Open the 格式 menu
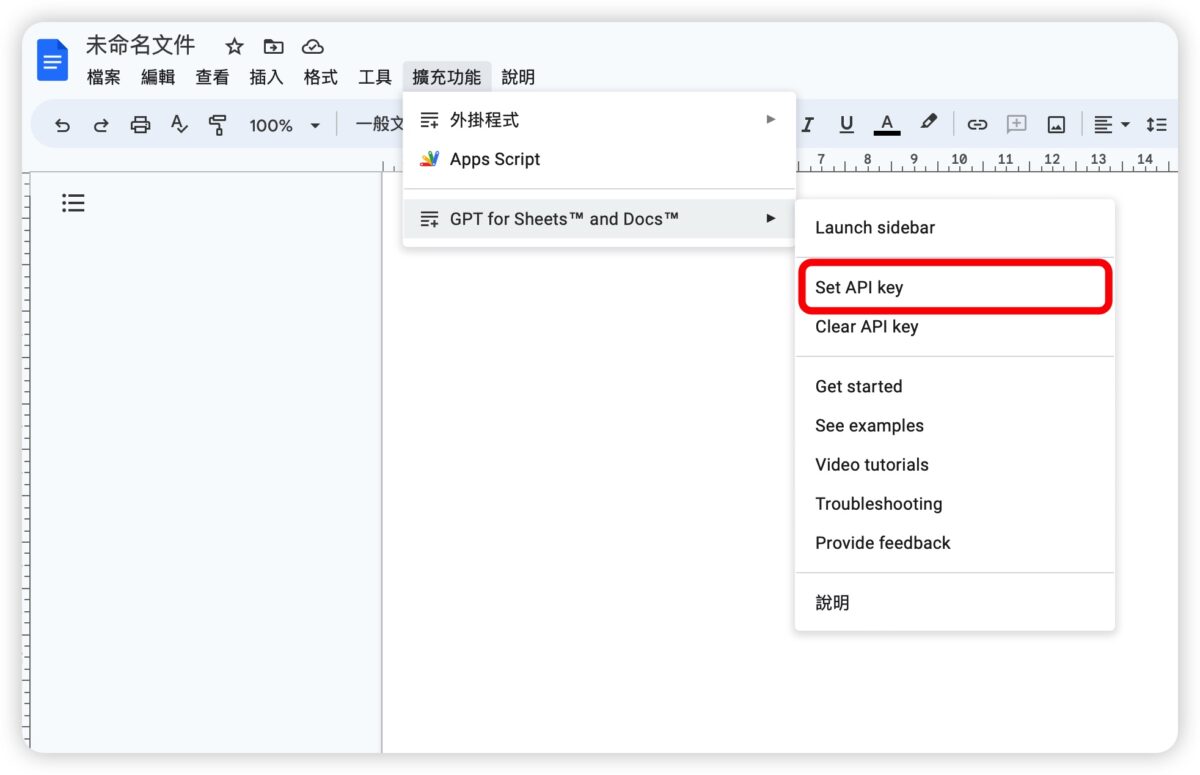 point(321,77)
